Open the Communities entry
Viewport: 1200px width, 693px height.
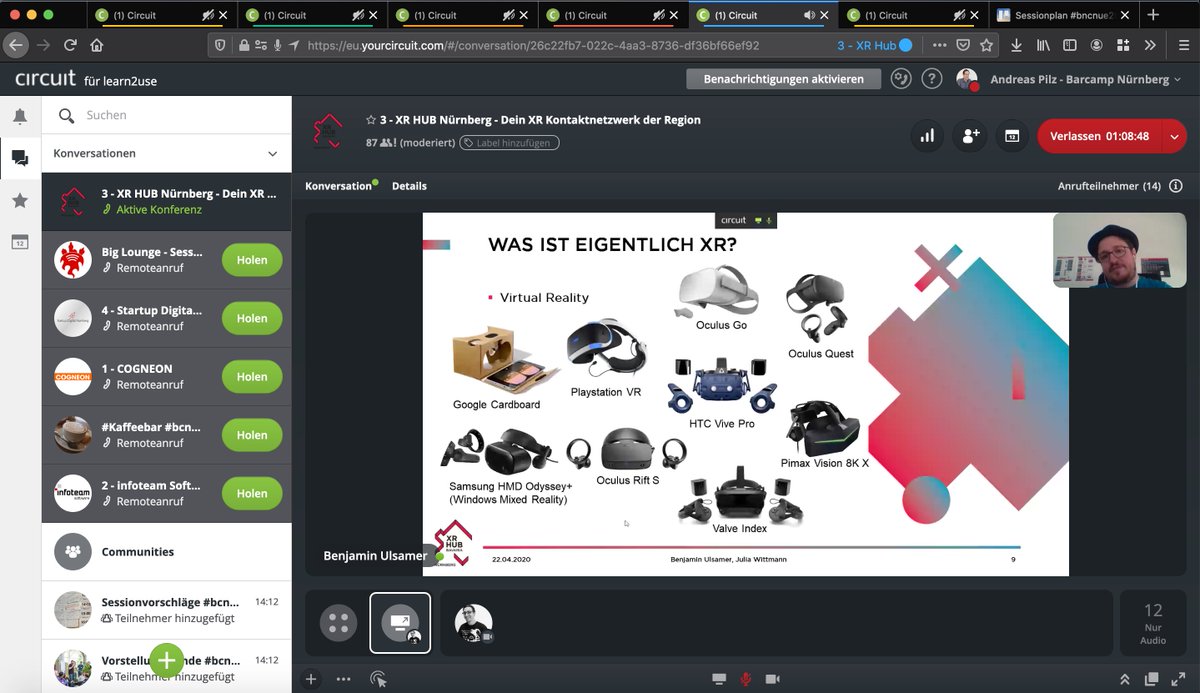pyautogui.click(x=167, y=552)
